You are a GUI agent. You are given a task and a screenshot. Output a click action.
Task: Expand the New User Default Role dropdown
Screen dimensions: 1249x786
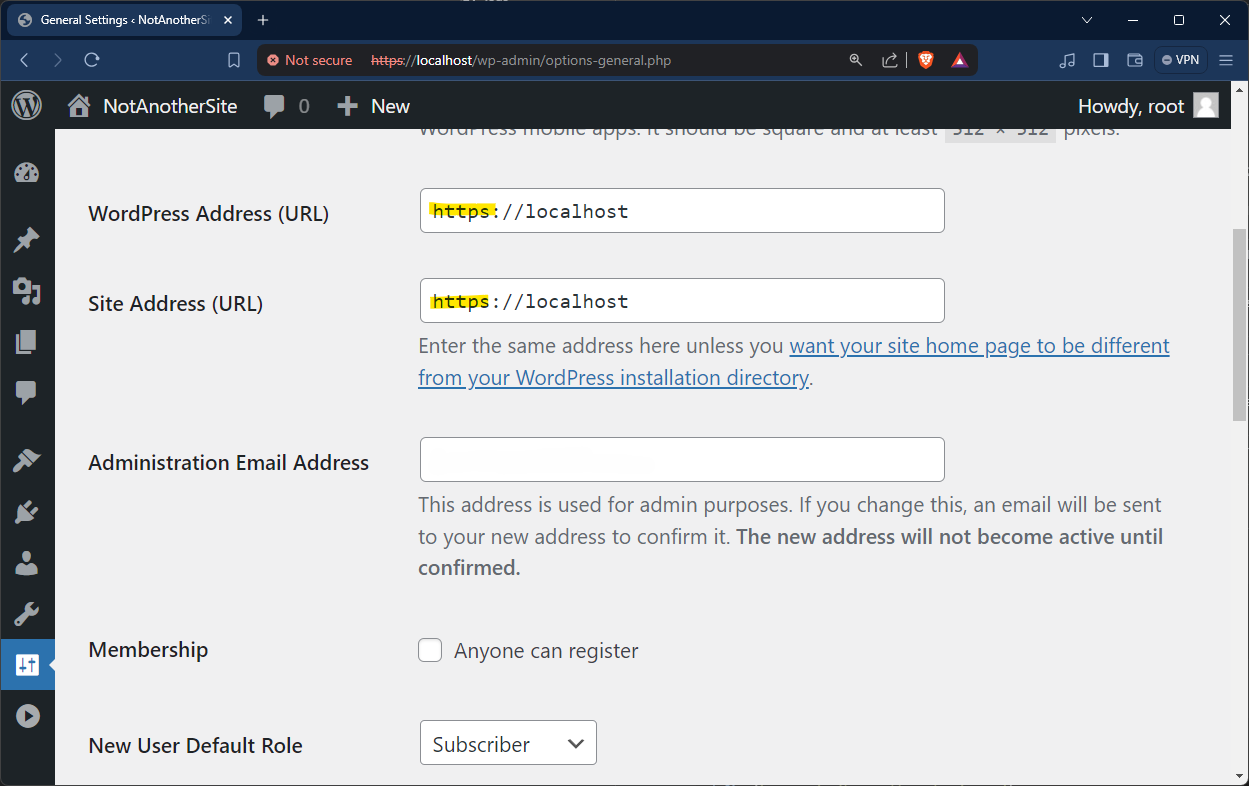tap(508, 744)
